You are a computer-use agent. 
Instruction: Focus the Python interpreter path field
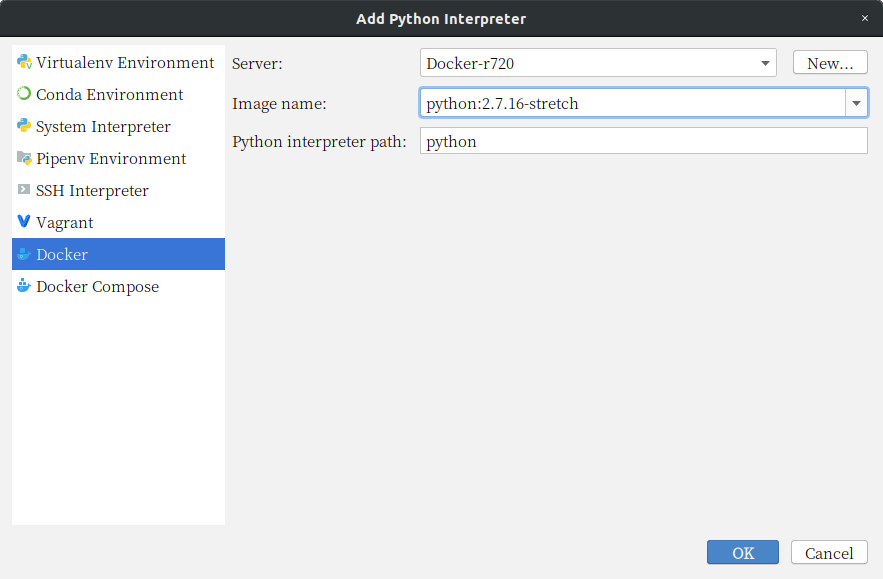pos(644,141)
